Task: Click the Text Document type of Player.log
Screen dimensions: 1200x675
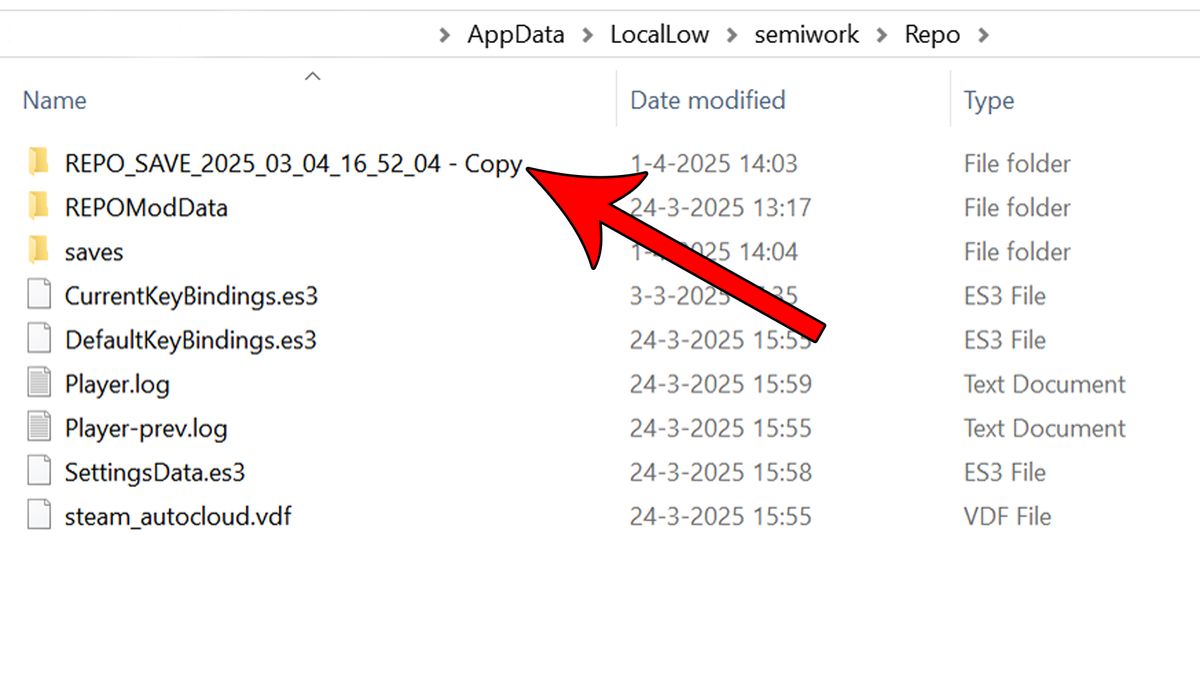Action: click(1044, 384)
